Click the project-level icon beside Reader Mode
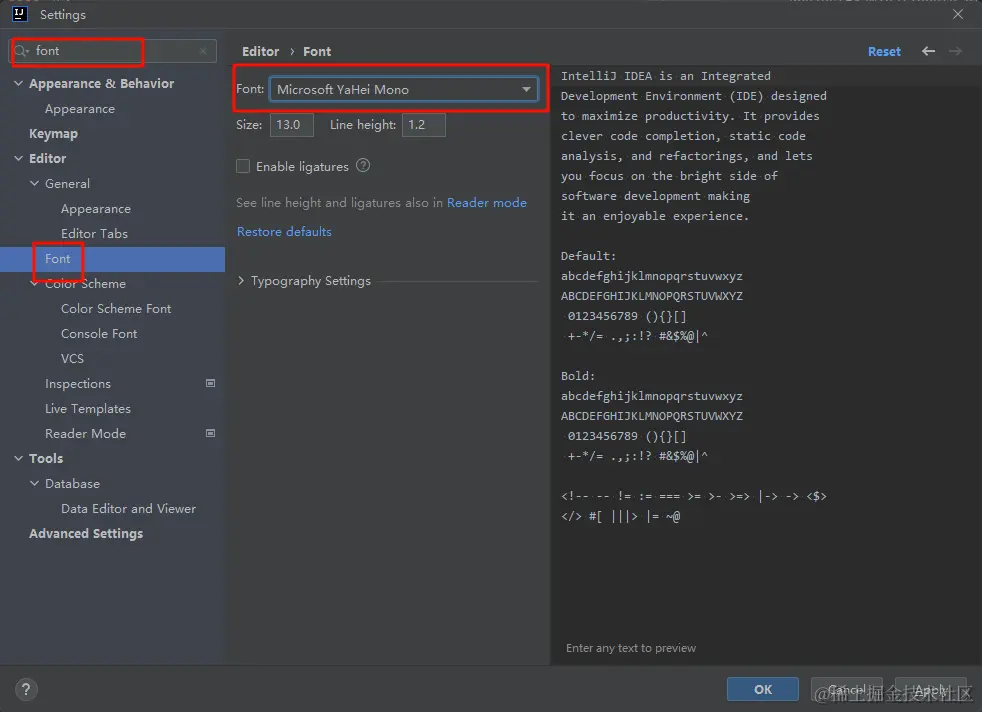Viewport: 982px width, 712px height. (x=210, y=433)
